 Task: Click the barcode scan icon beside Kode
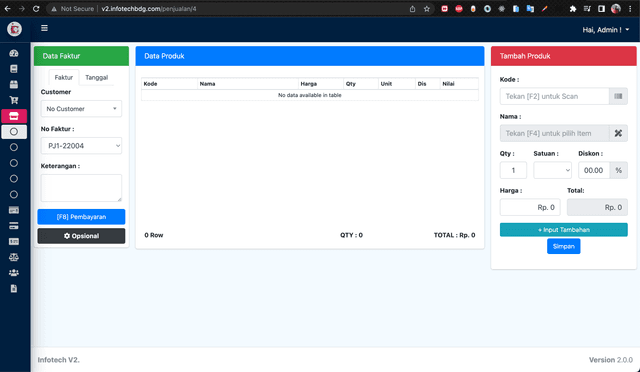click(x=618, y=96)
